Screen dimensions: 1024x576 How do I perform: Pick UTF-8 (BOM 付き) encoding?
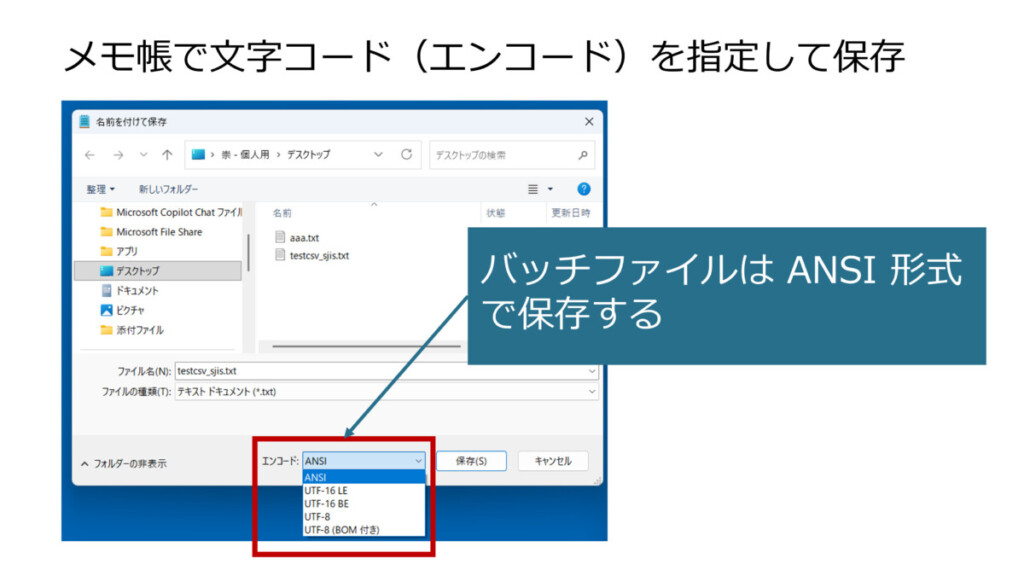341,530
